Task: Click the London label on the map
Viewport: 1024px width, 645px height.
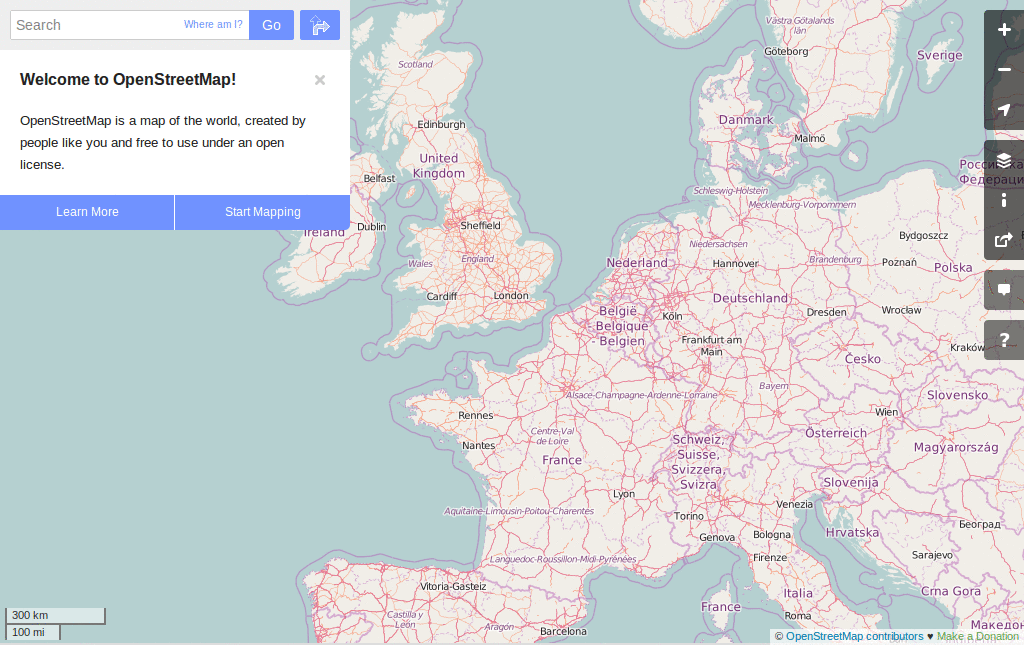Action: coord(511,295)
